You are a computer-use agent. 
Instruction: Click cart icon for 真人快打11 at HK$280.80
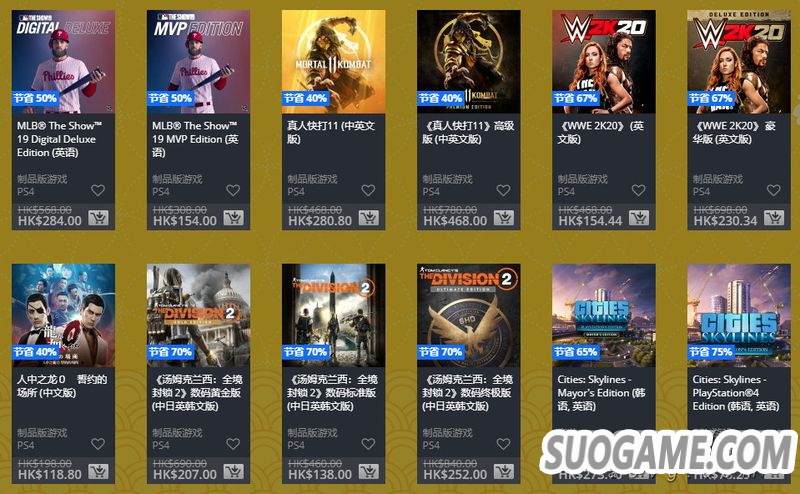point(368,218)
